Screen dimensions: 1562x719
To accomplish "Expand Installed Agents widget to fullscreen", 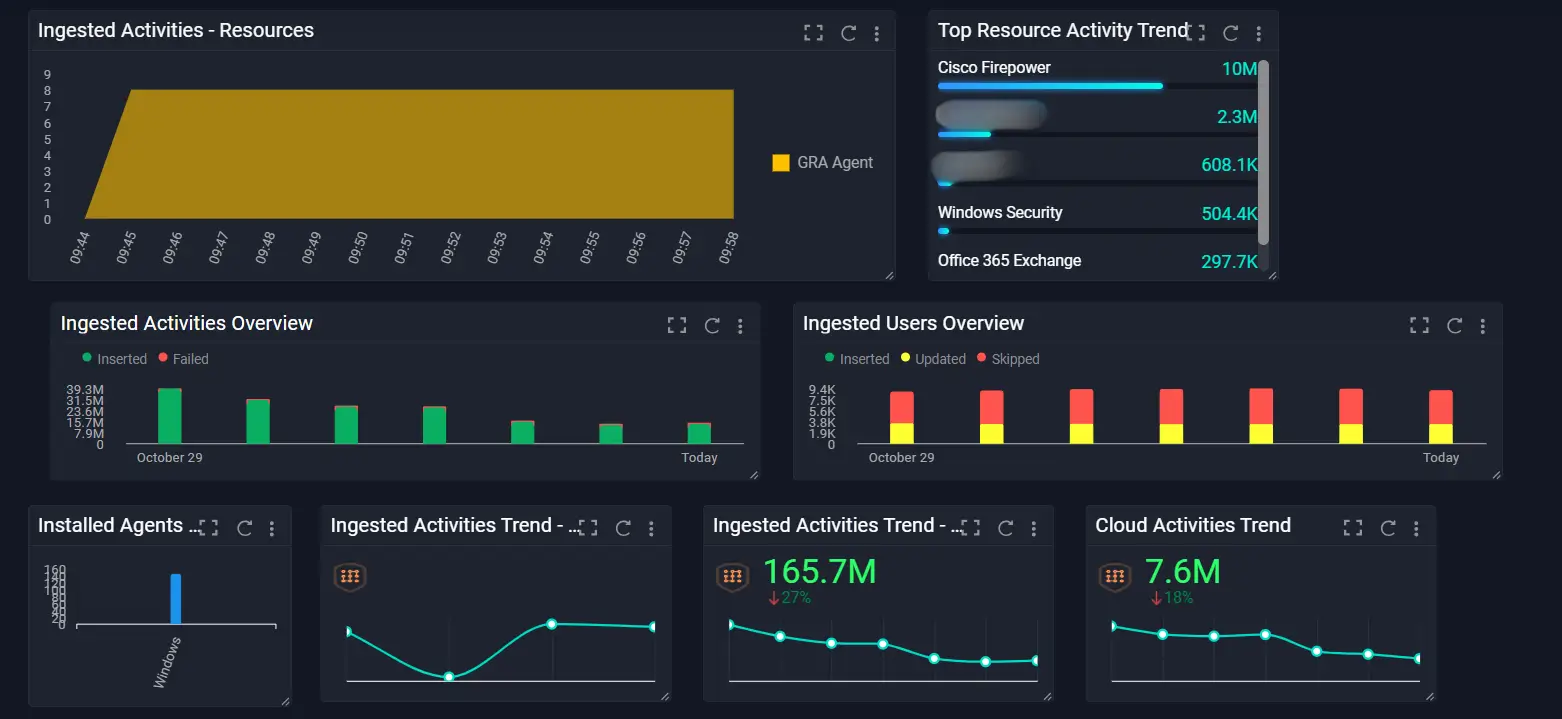I will (x=208, y=528).
